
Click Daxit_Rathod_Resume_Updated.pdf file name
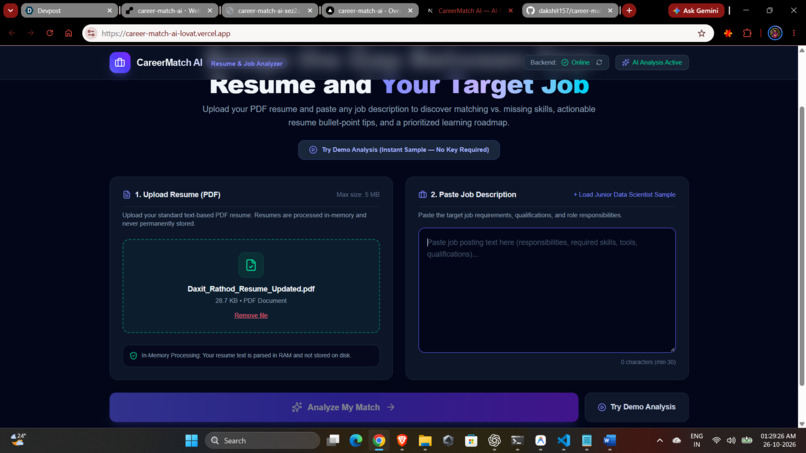click(251, 289)
